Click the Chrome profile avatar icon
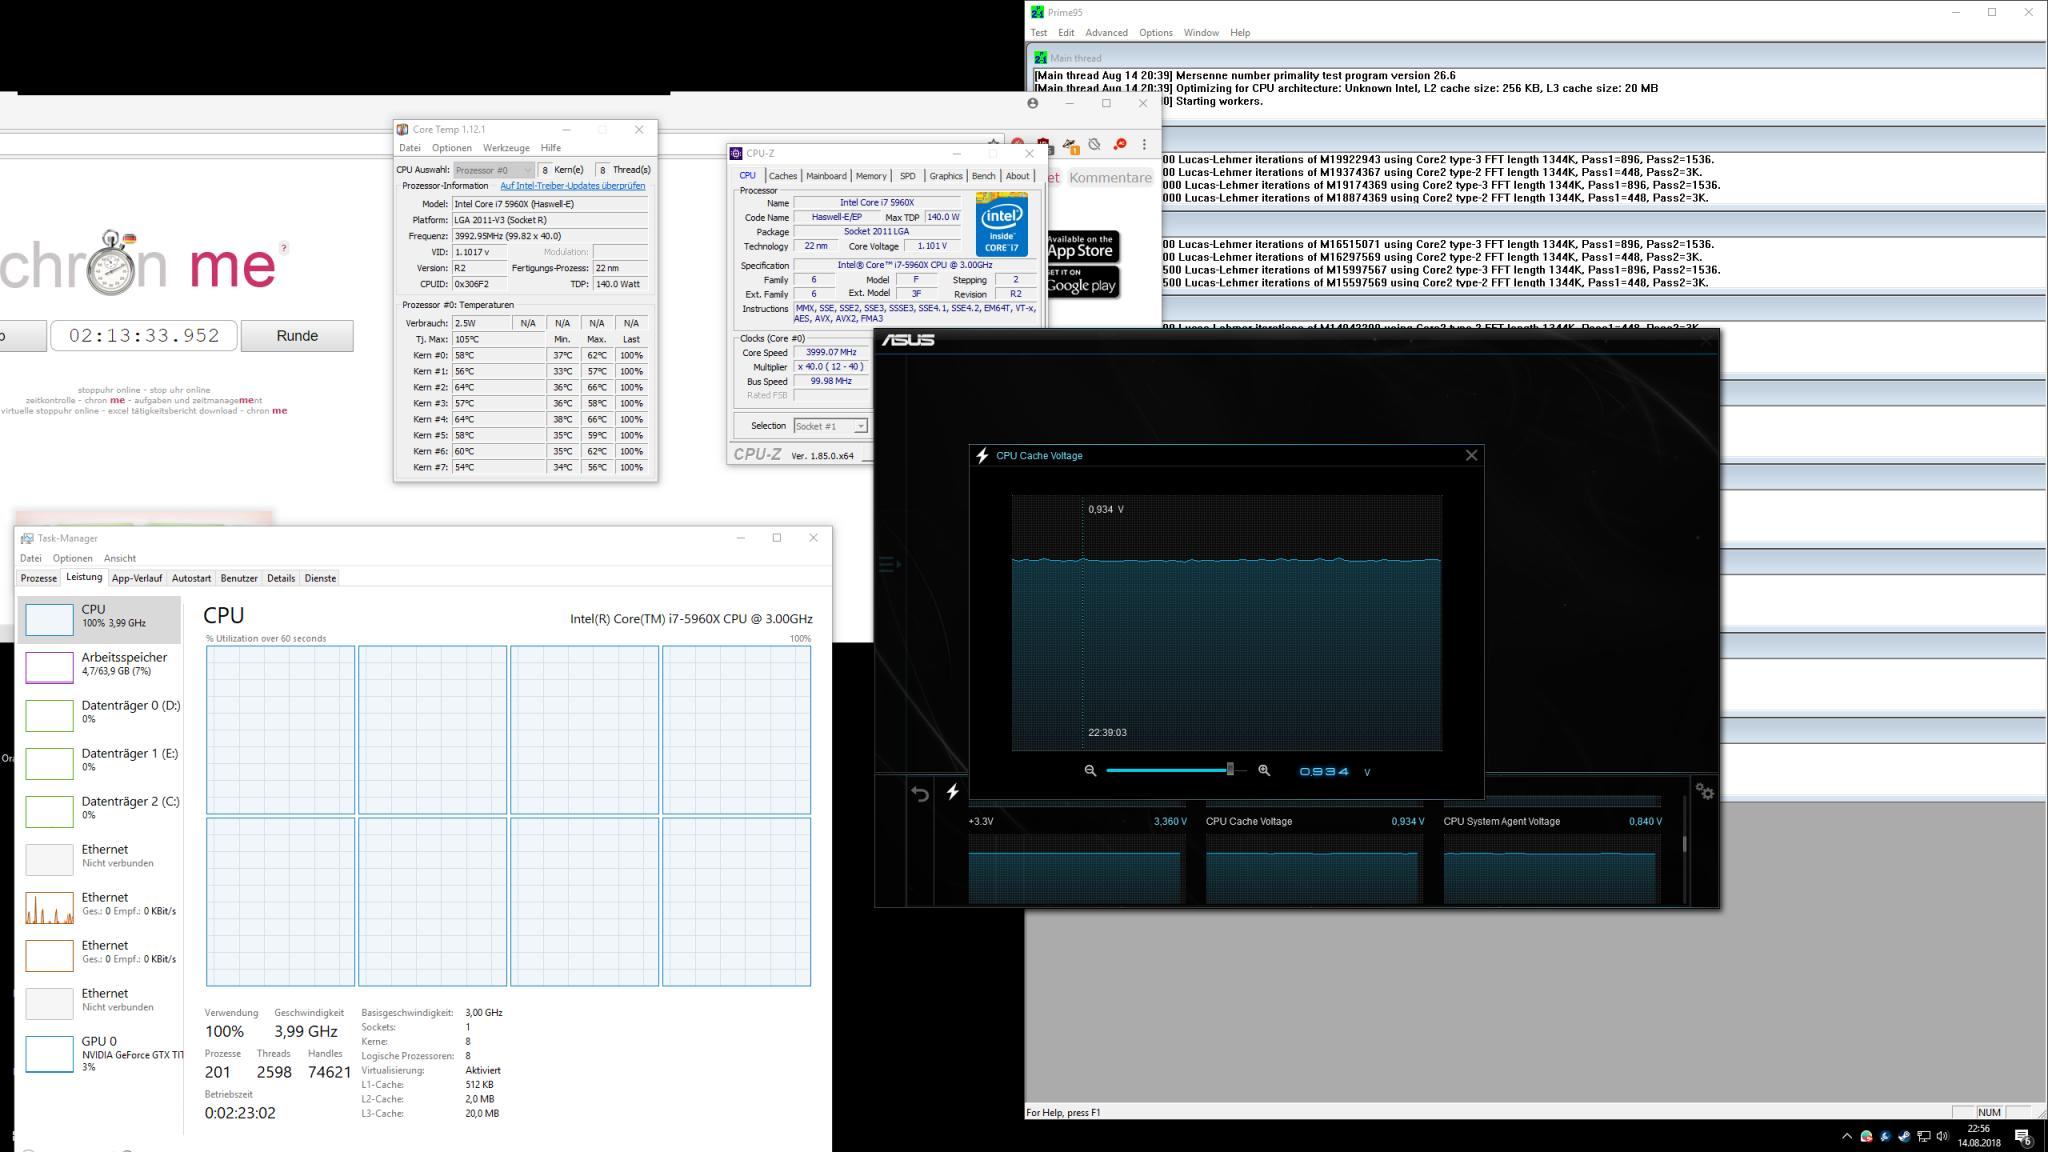Screen dimensions: 2048x1152 (1033, 103)
